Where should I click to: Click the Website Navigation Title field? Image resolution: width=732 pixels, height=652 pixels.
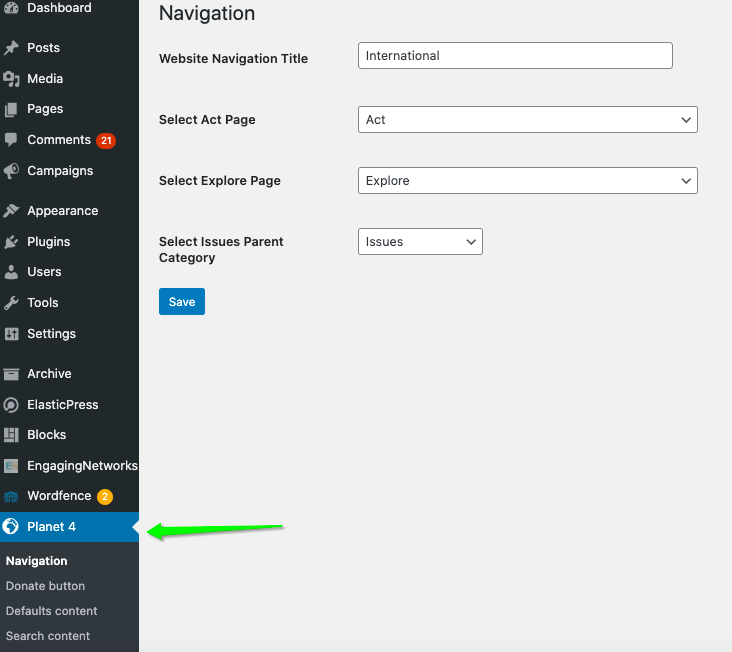tap(515, 56)
